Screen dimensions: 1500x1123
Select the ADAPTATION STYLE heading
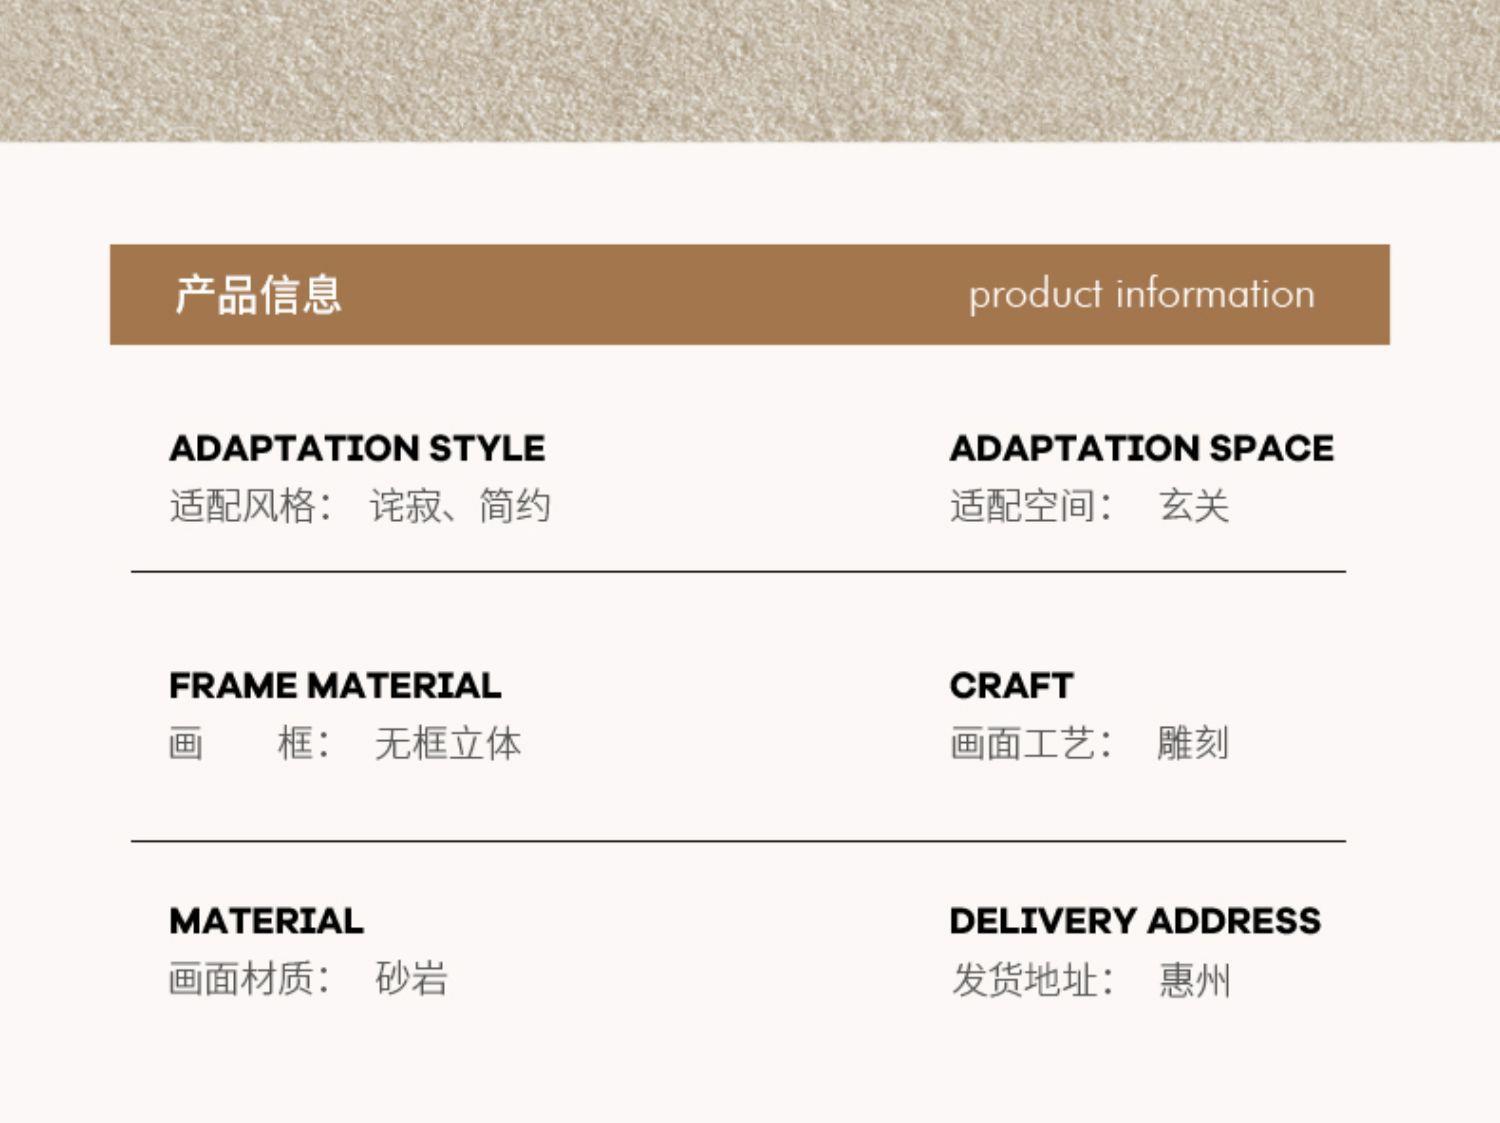[357, 448]
